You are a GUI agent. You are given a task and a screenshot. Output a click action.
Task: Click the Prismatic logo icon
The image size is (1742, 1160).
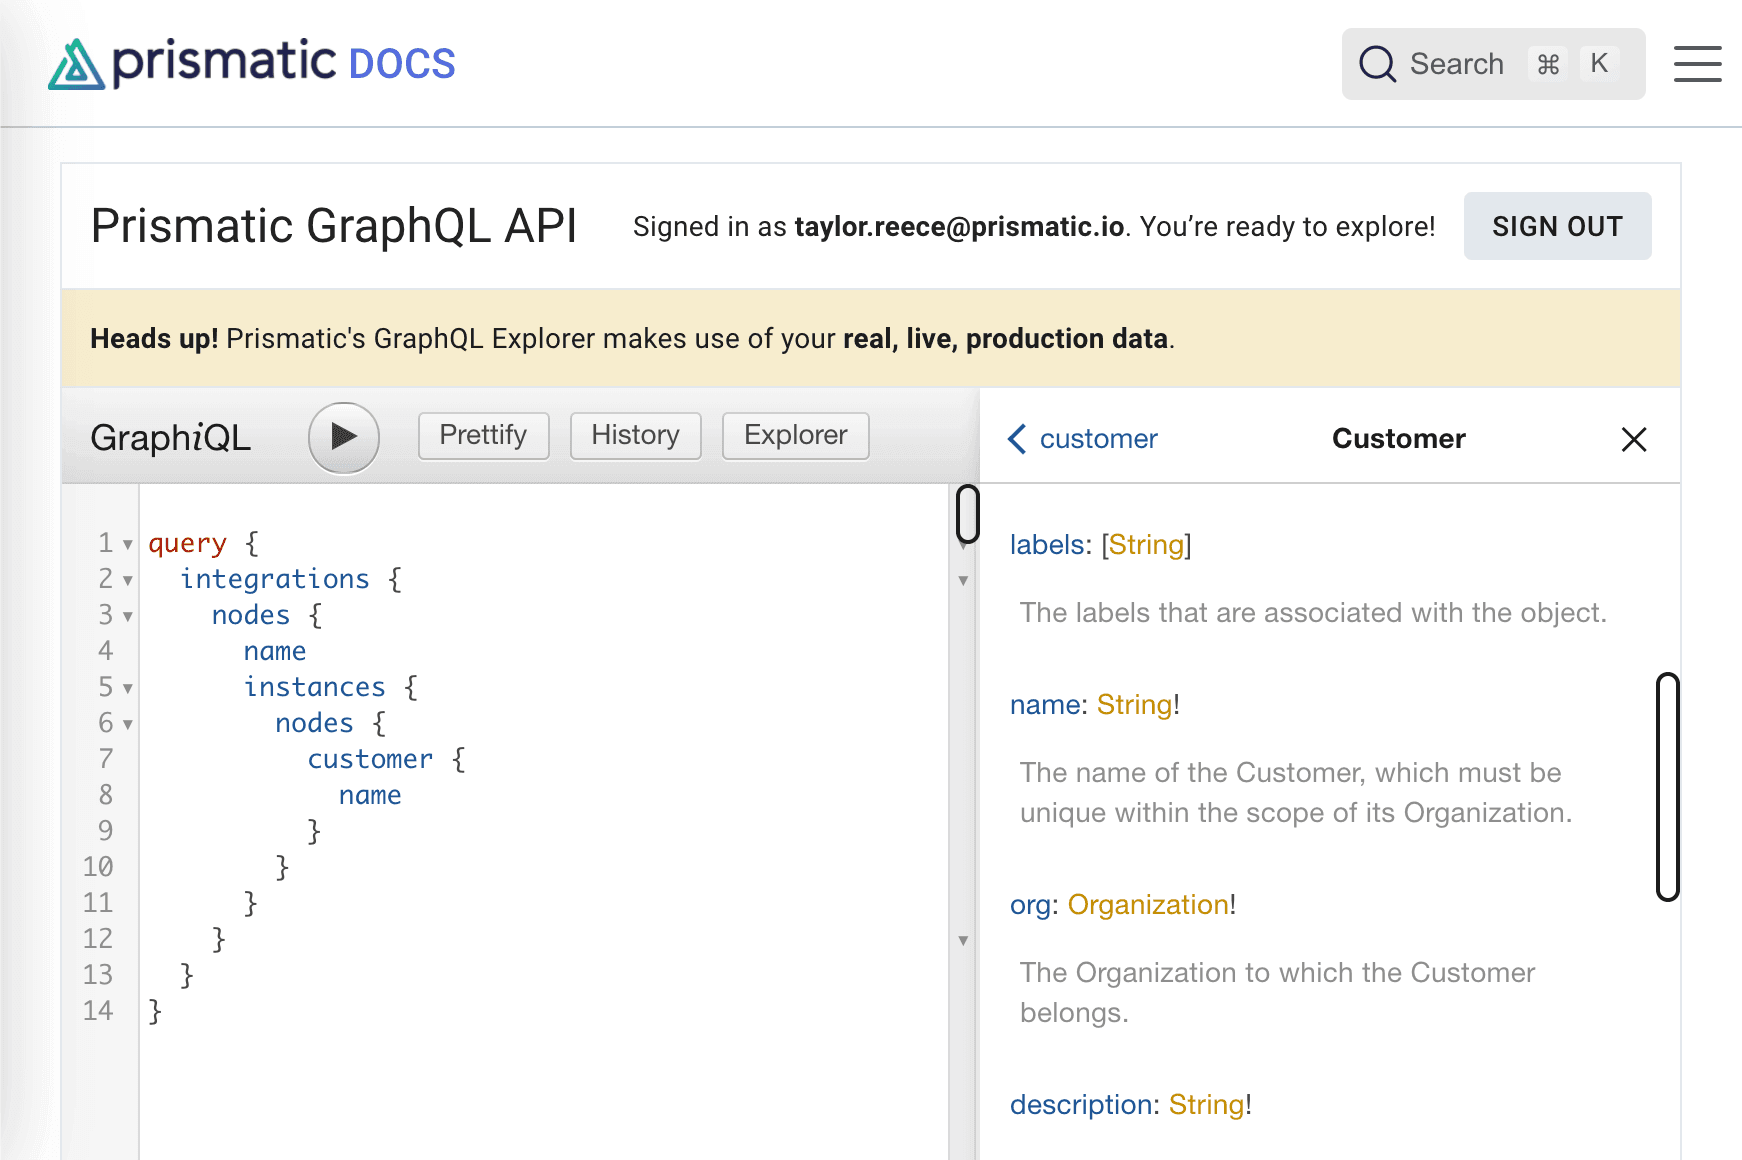click(76, 65)
